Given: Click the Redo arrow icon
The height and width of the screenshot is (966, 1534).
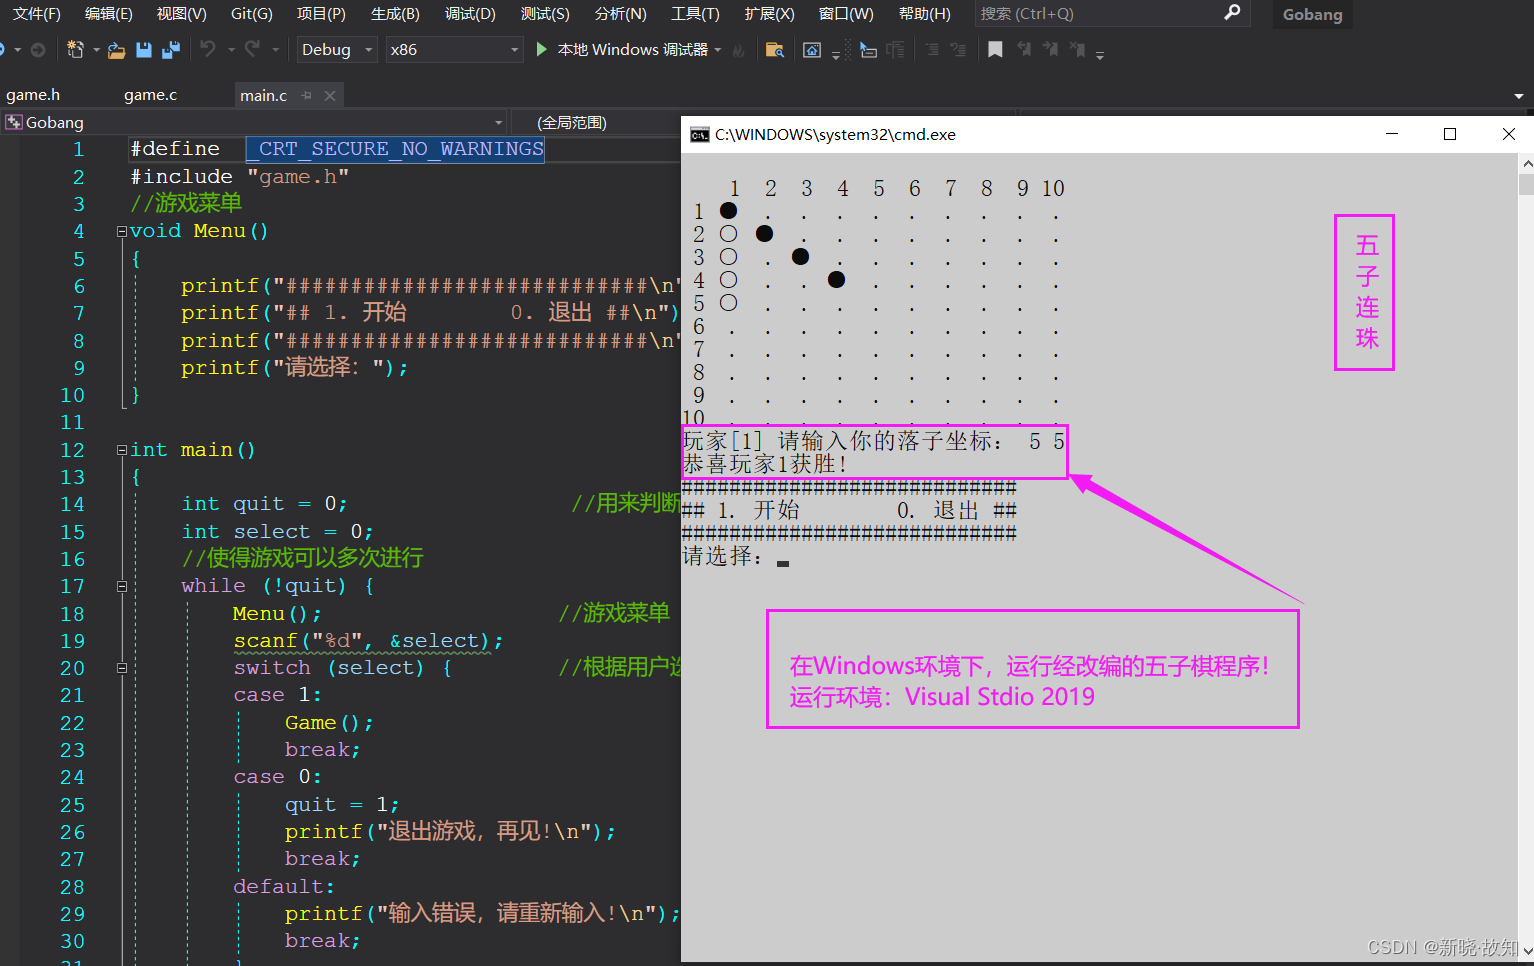Looking at the screenshot, I should [252, 49].
